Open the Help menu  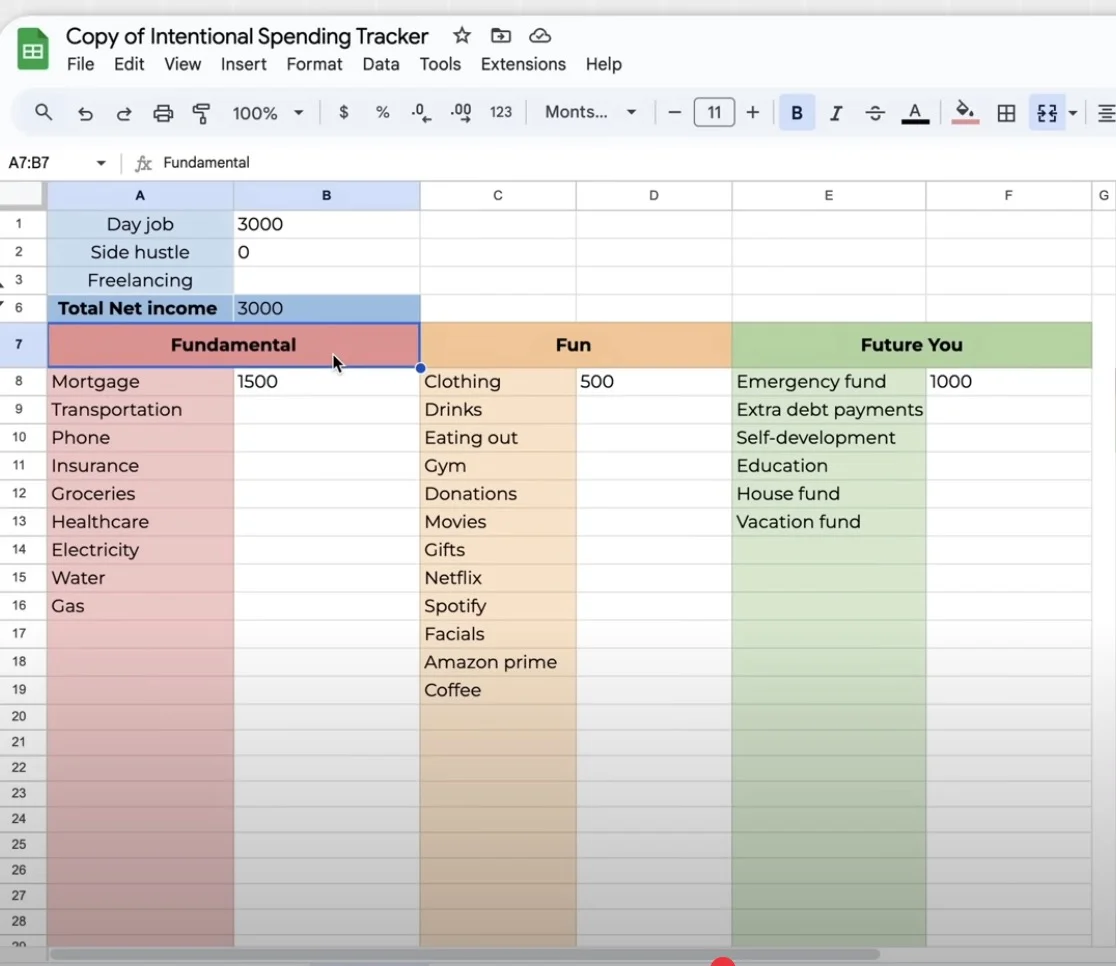click(604, 64)
